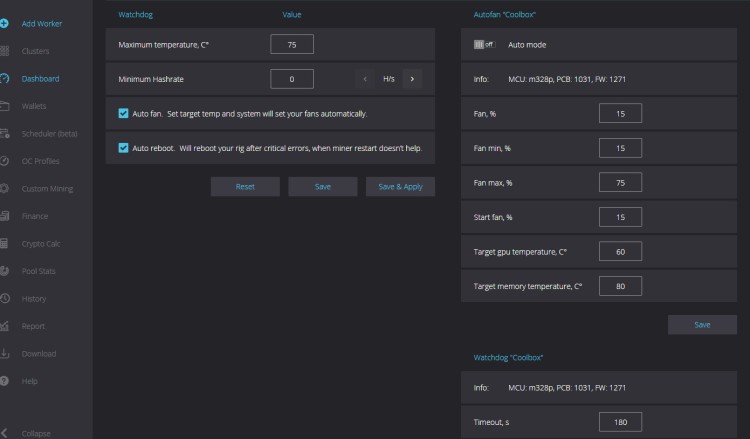This screenshot has width=750, height=439.
Task: Open Finance in the sidebar menu
Action: point(34,216)
